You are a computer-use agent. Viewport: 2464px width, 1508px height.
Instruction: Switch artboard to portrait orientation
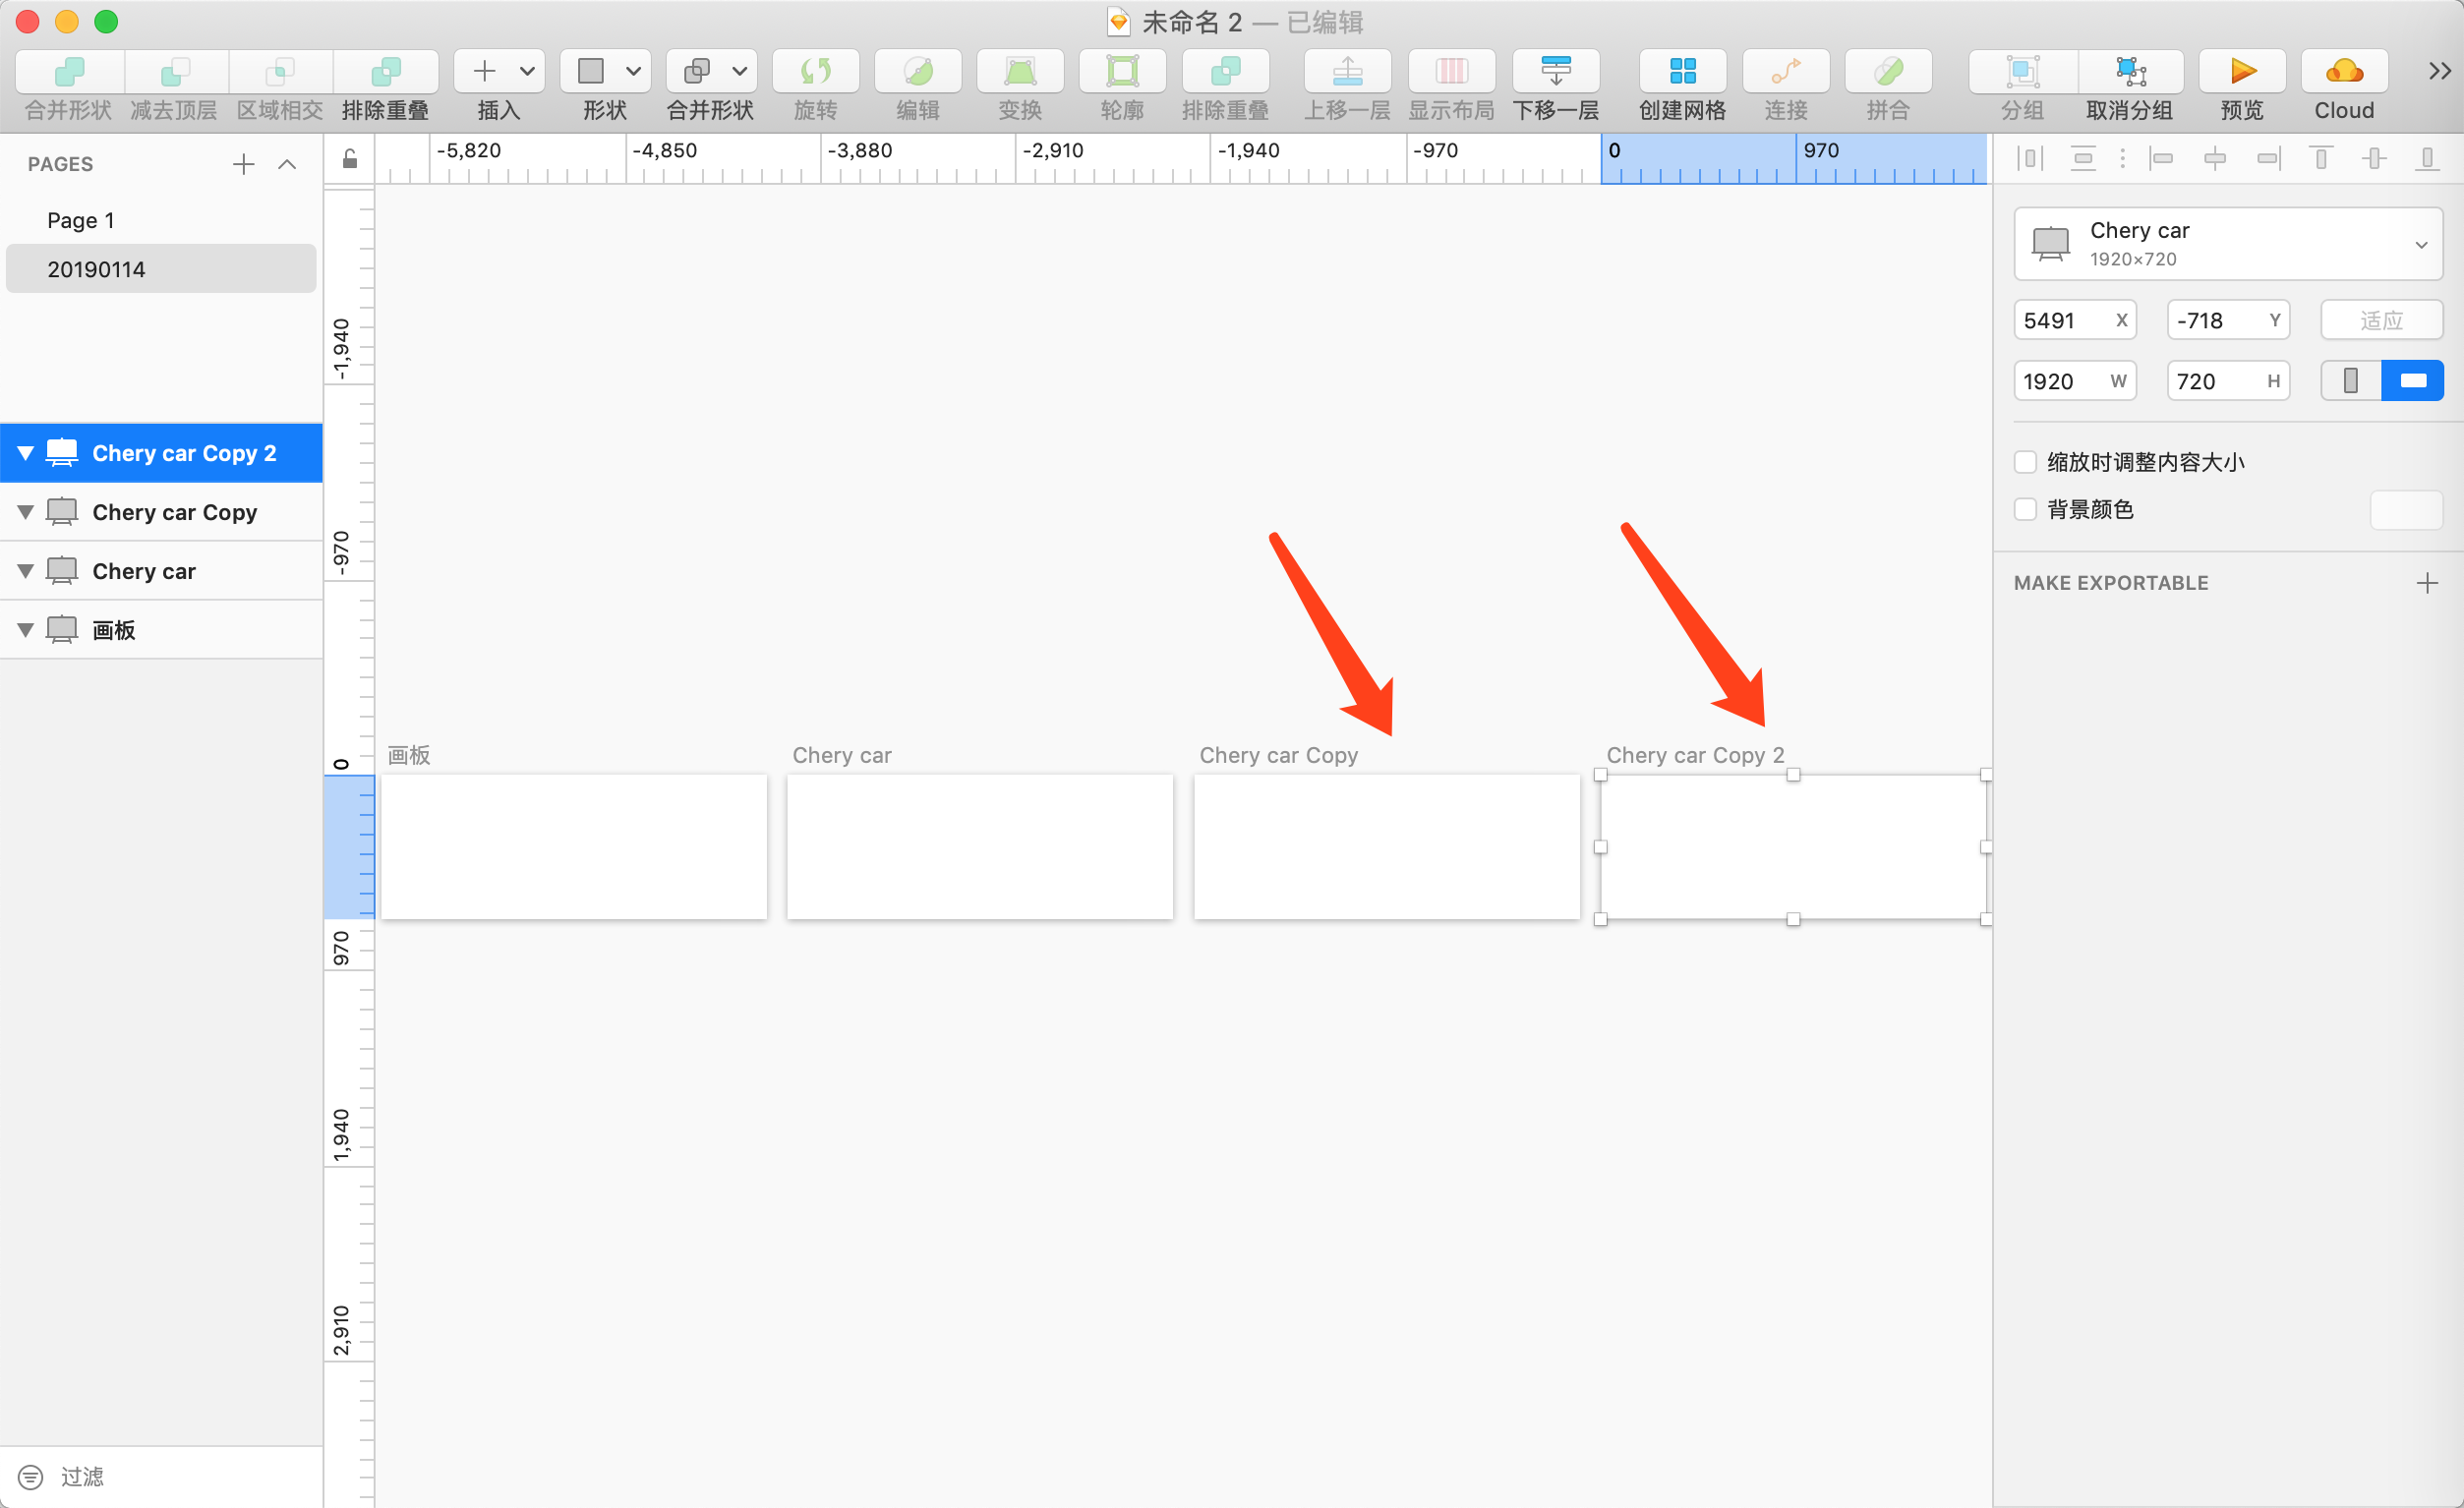click(x=2350, y=381)
